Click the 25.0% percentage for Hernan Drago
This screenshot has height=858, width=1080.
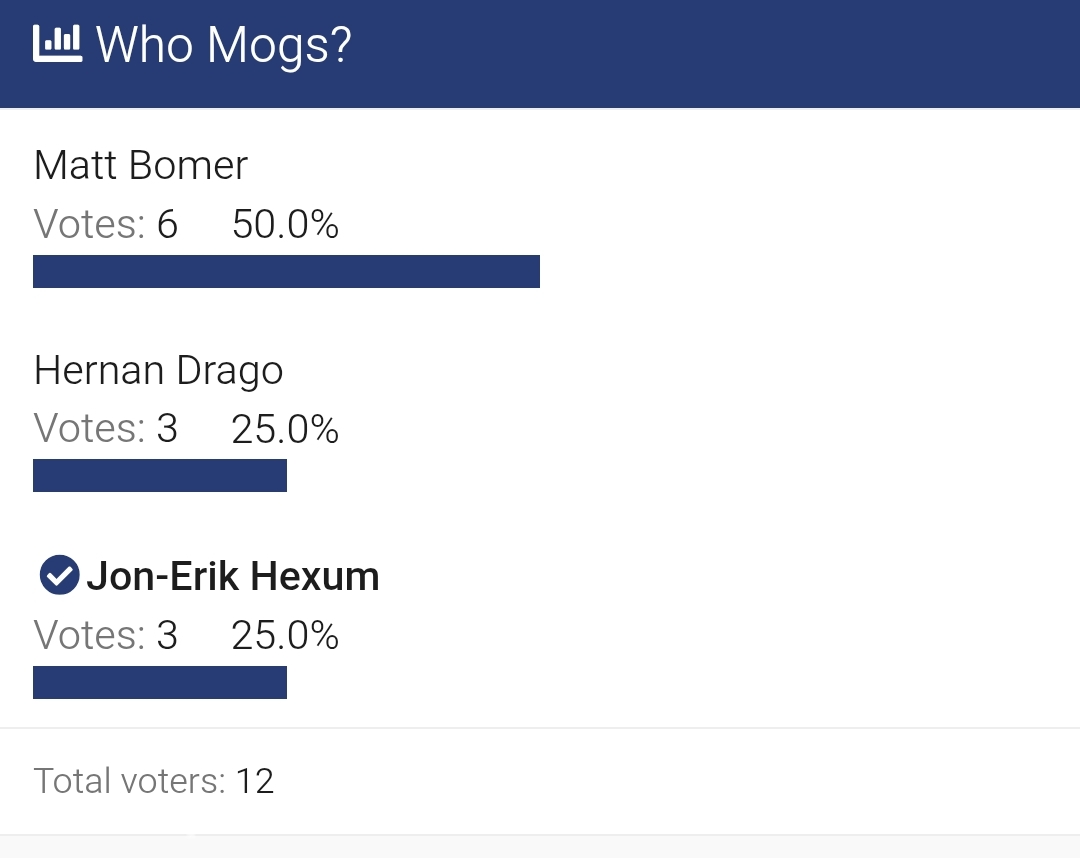(x=285, y=429)
